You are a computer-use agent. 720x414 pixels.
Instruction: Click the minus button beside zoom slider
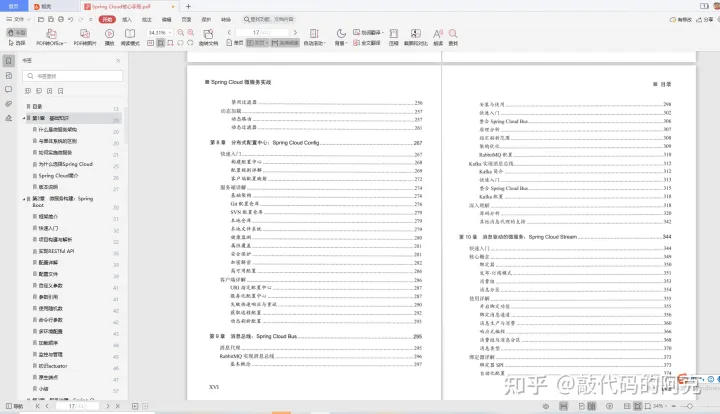674,406
